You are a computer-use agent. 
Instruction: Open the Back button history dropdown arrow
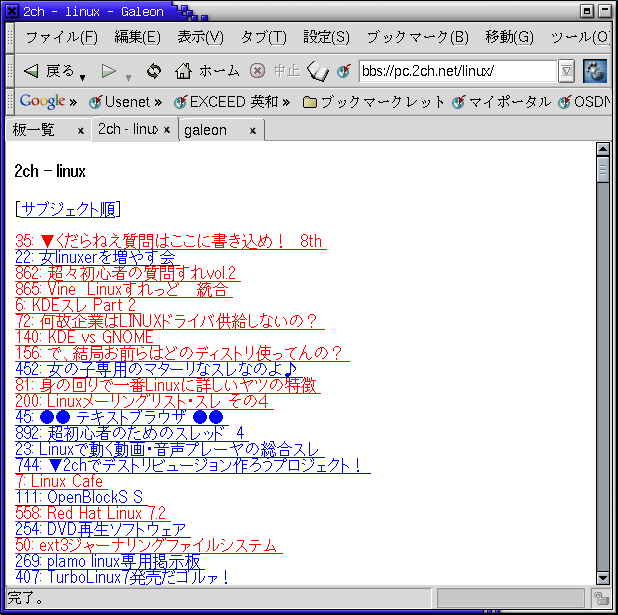coord(82,75)
